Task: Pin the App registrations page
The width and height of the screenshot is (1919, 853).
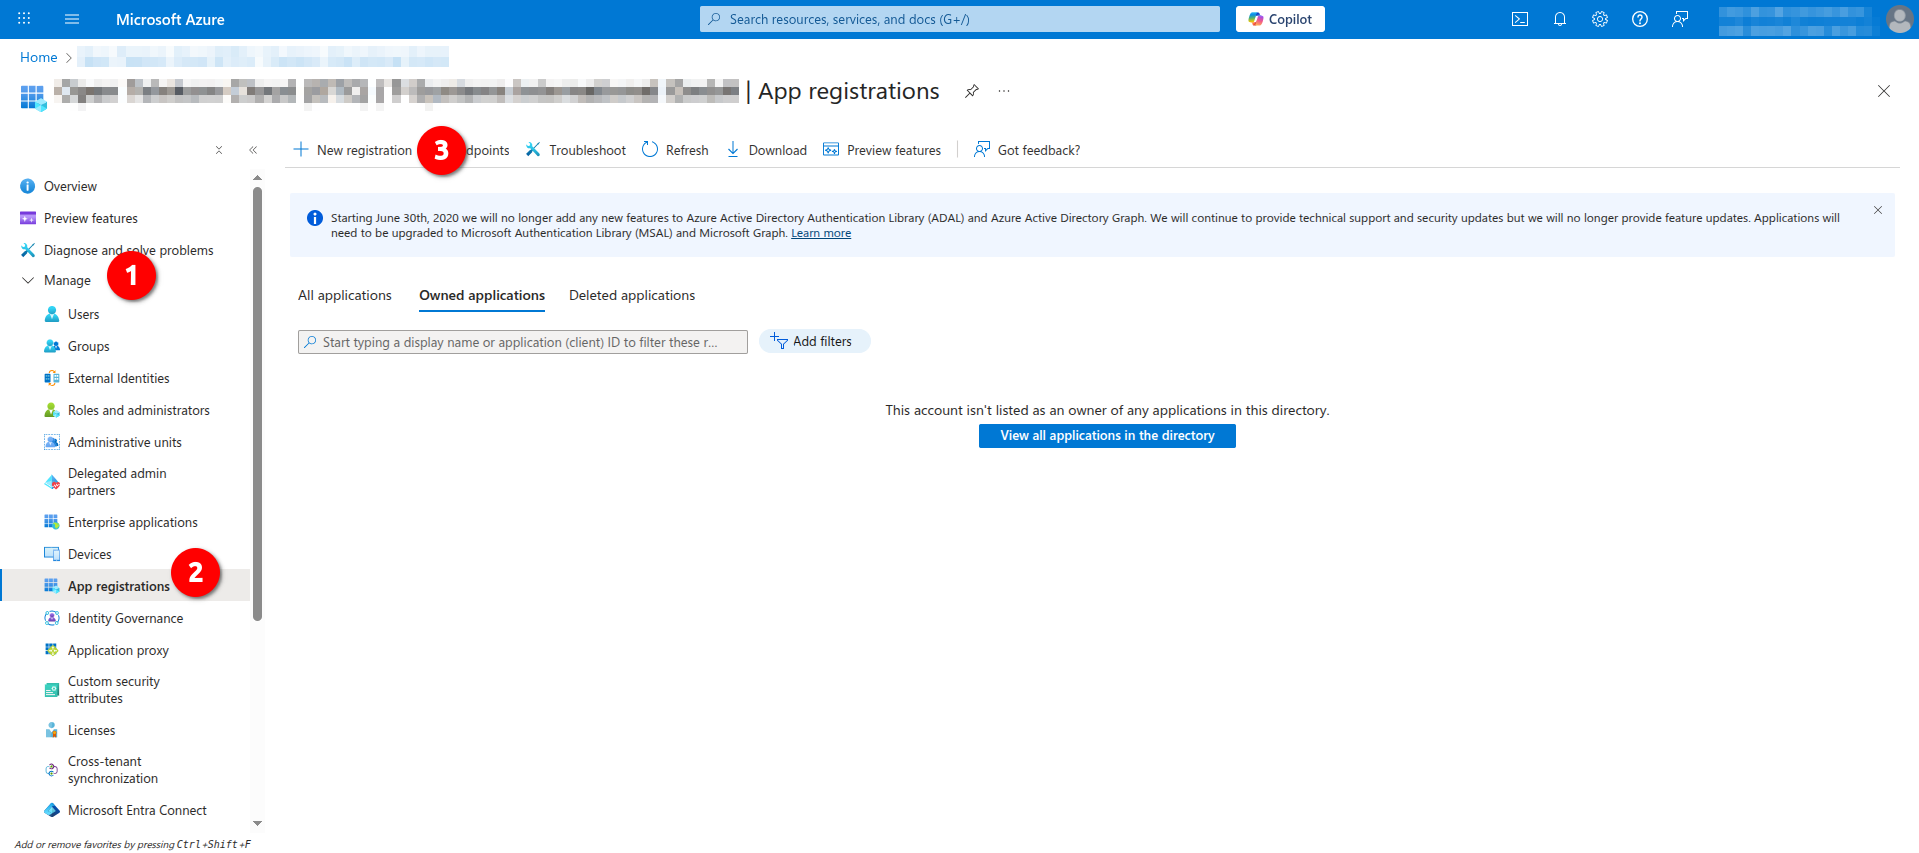Action: tap(971, 91)
